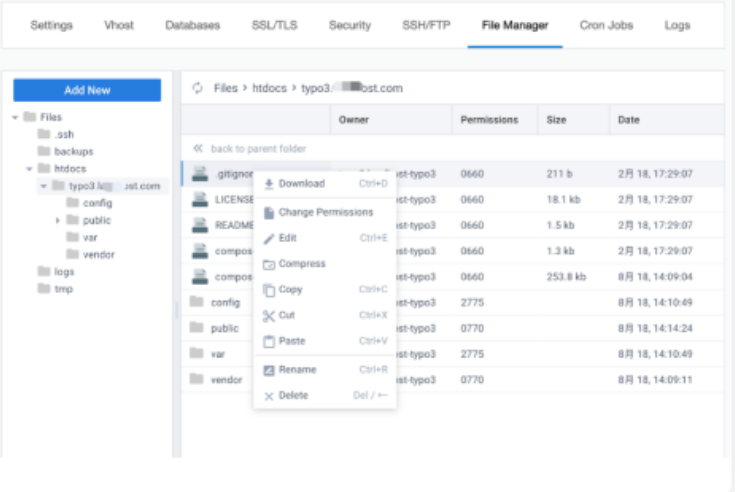Click the Download icon in context menu

click(x=269, y=184)
